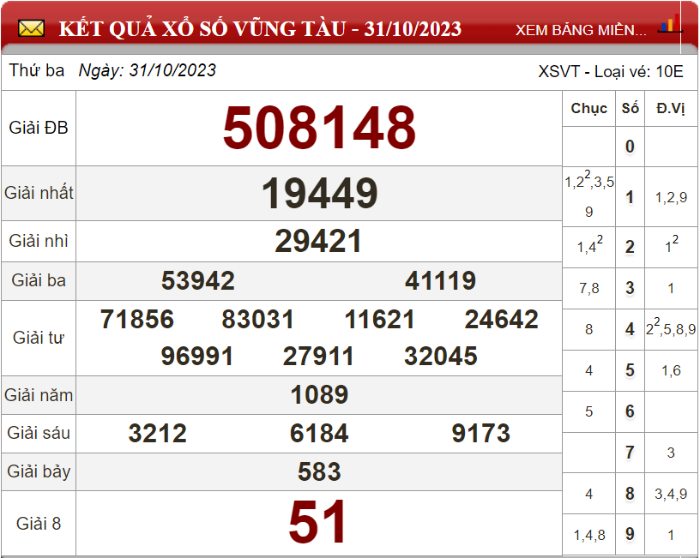Click digit 0 in Số column
Viewport: 700px width, 558px height.
coord(630,146)
